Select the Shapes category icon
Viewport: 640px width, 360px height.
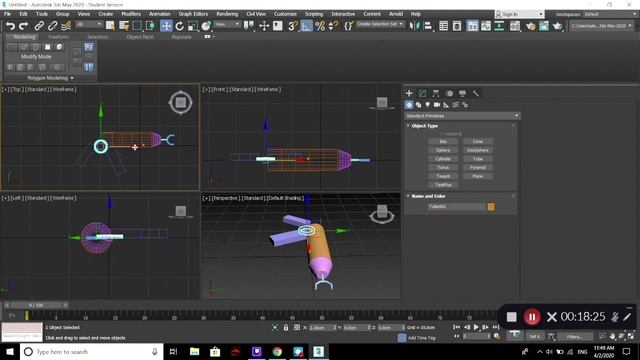pos(418,105)
